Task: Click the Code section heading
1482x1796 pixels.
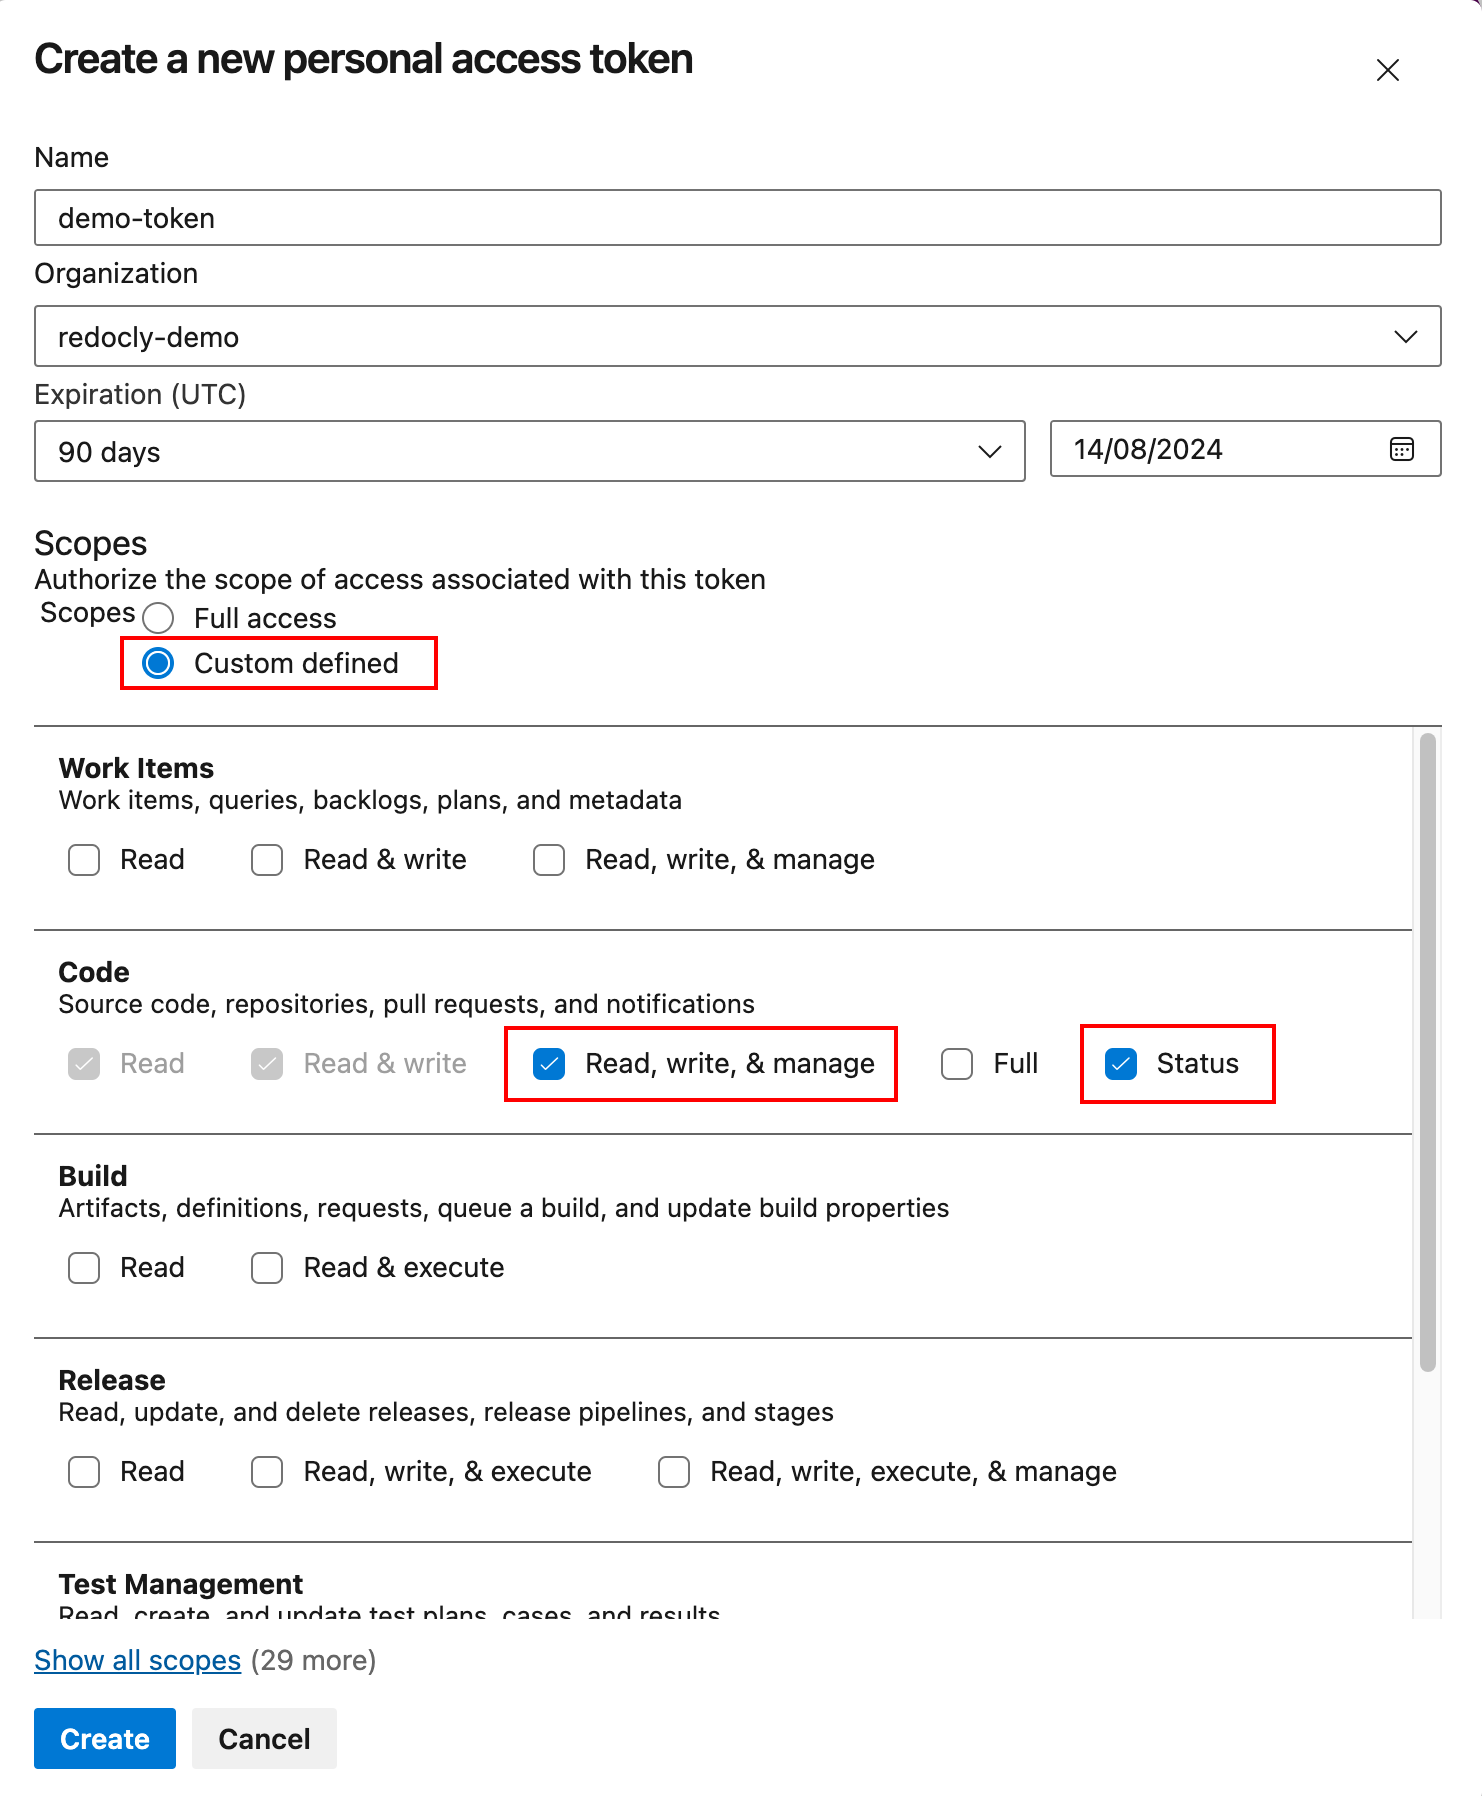Action: tap(94, 972)
